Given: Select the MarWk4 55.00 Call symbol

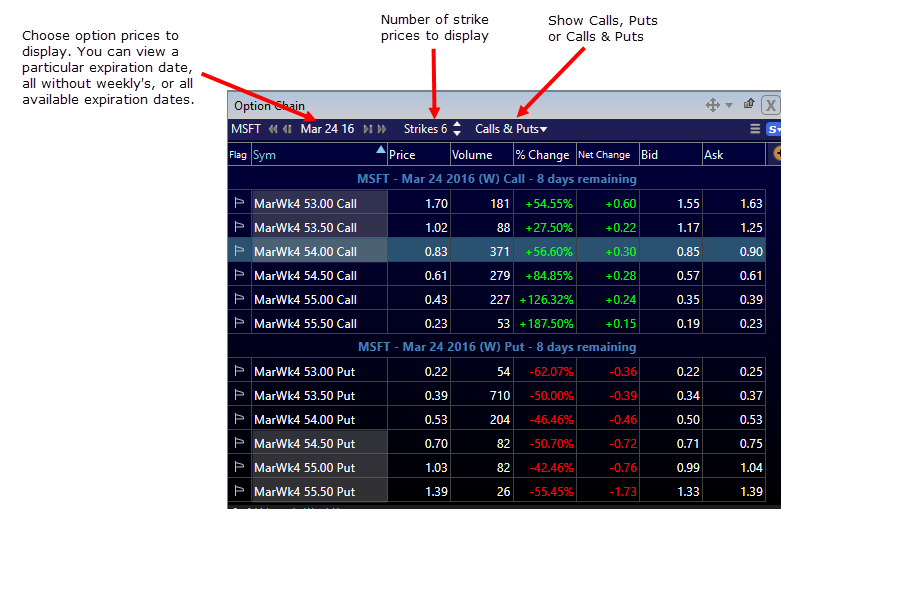Looking at the screenshot, I should 319,300.
